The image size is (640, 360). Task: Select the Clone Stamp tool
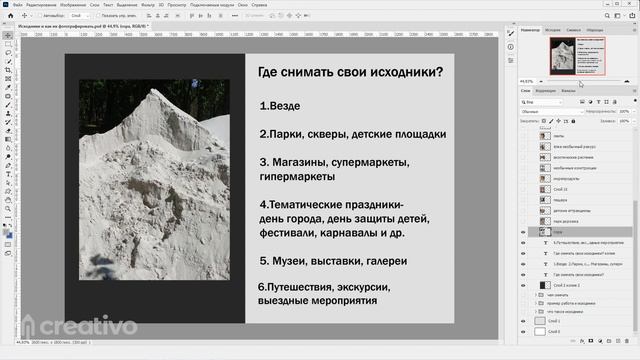pos(8,113)
